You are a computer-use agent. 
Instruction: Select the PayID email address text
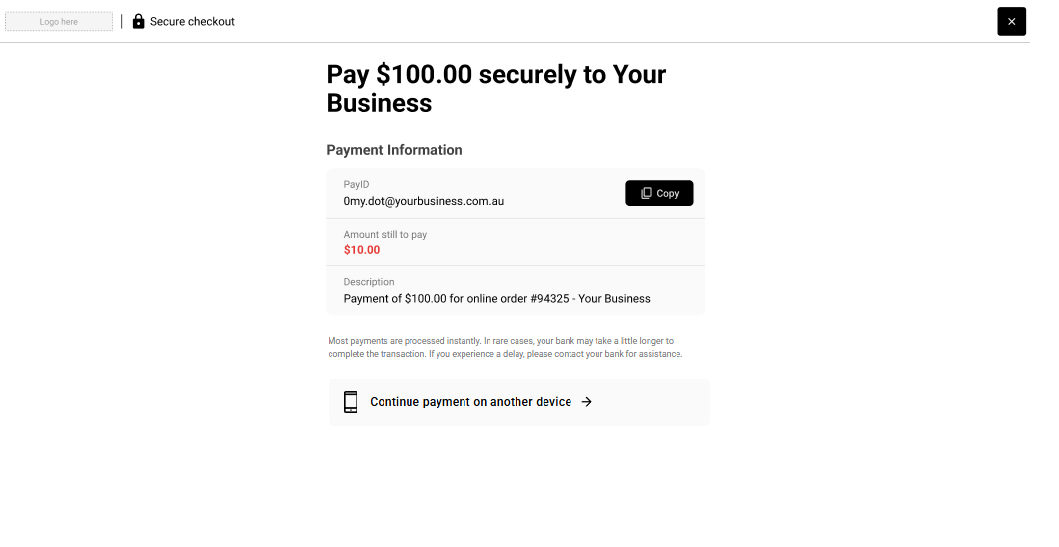[x=423, y=201]
